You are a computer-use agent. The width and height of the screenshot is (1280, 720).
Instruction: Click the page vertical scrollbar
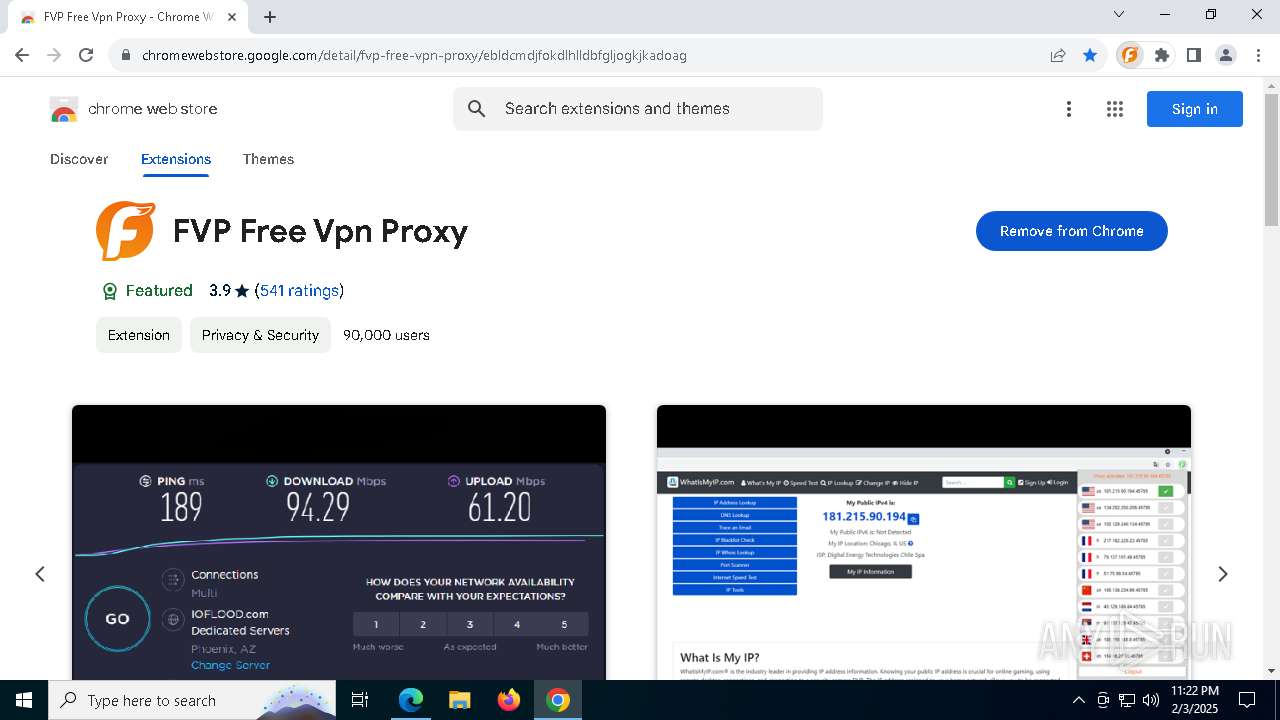[1271, 160]
